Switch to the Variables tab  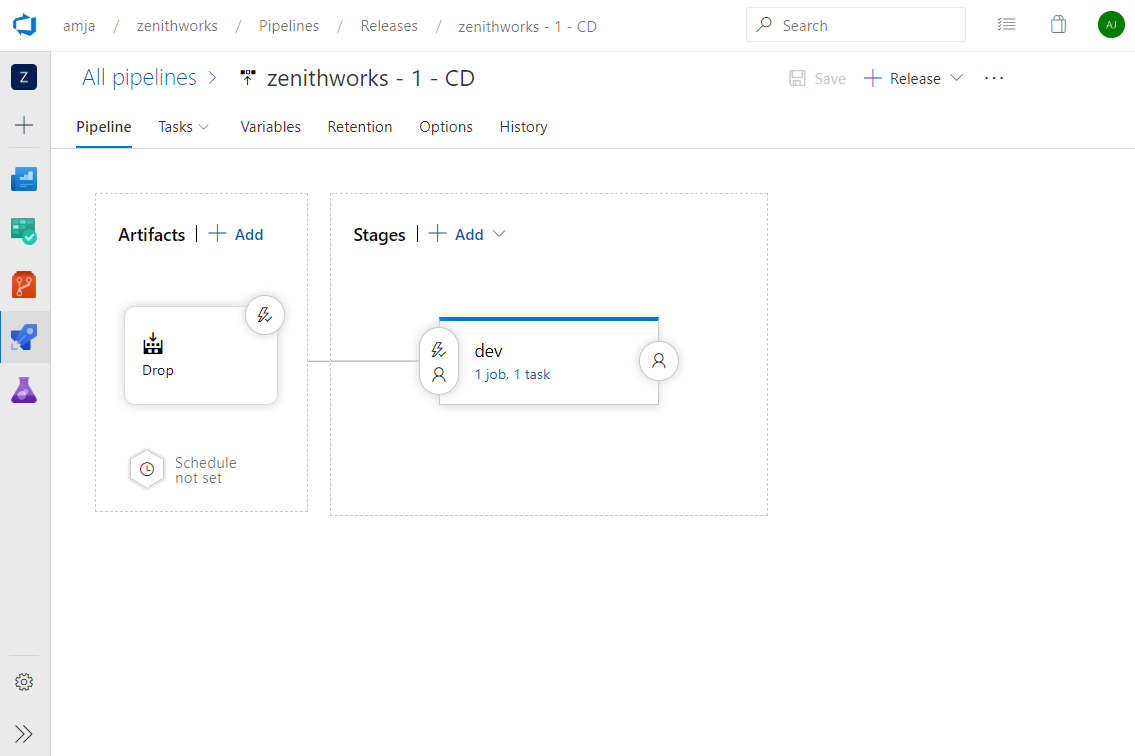pyautogui.click(x=270, y=126)
